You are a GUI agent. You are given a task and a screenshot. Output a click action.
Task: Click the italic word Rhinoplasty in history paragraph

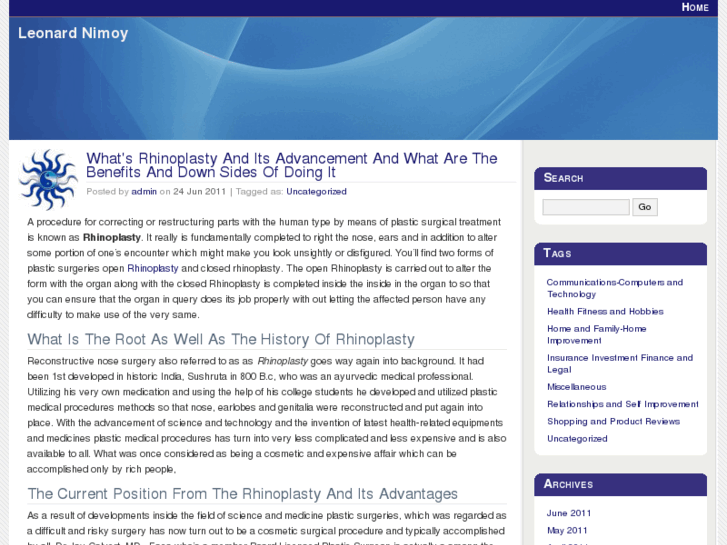(x=282, y=361)
